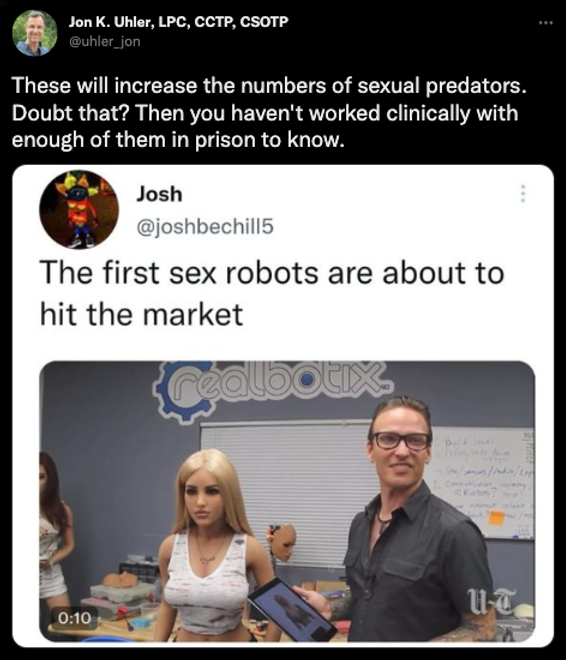Click the three-dot more options icon on tweet
566x660 pixels.
pos(546,23)
